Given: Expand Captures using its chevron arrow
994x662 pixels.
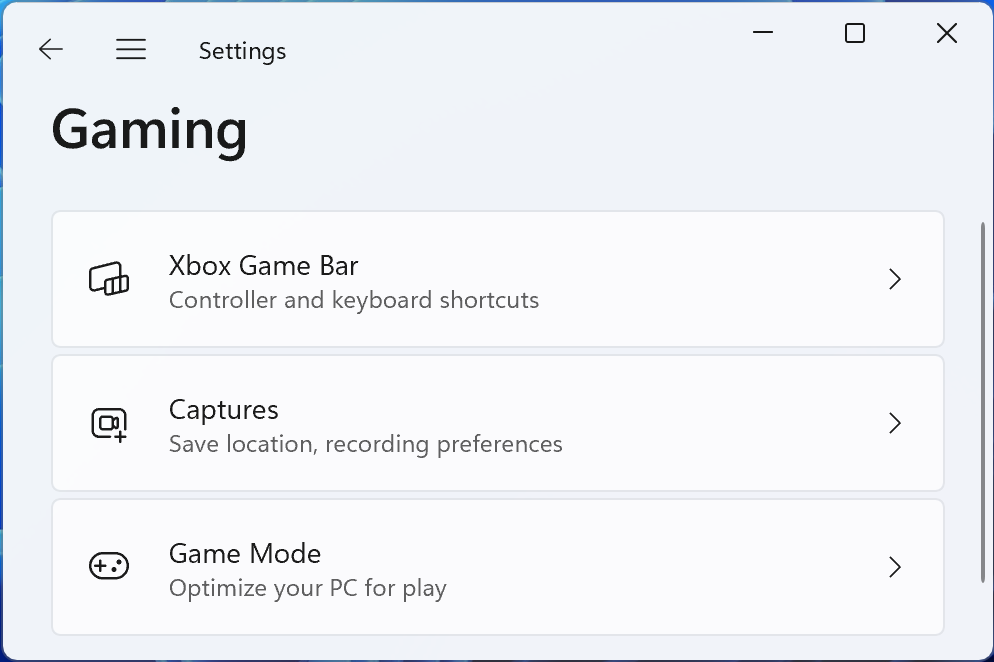Looking at the screenshot, I should pyautogui.click(x=895, y=424).
